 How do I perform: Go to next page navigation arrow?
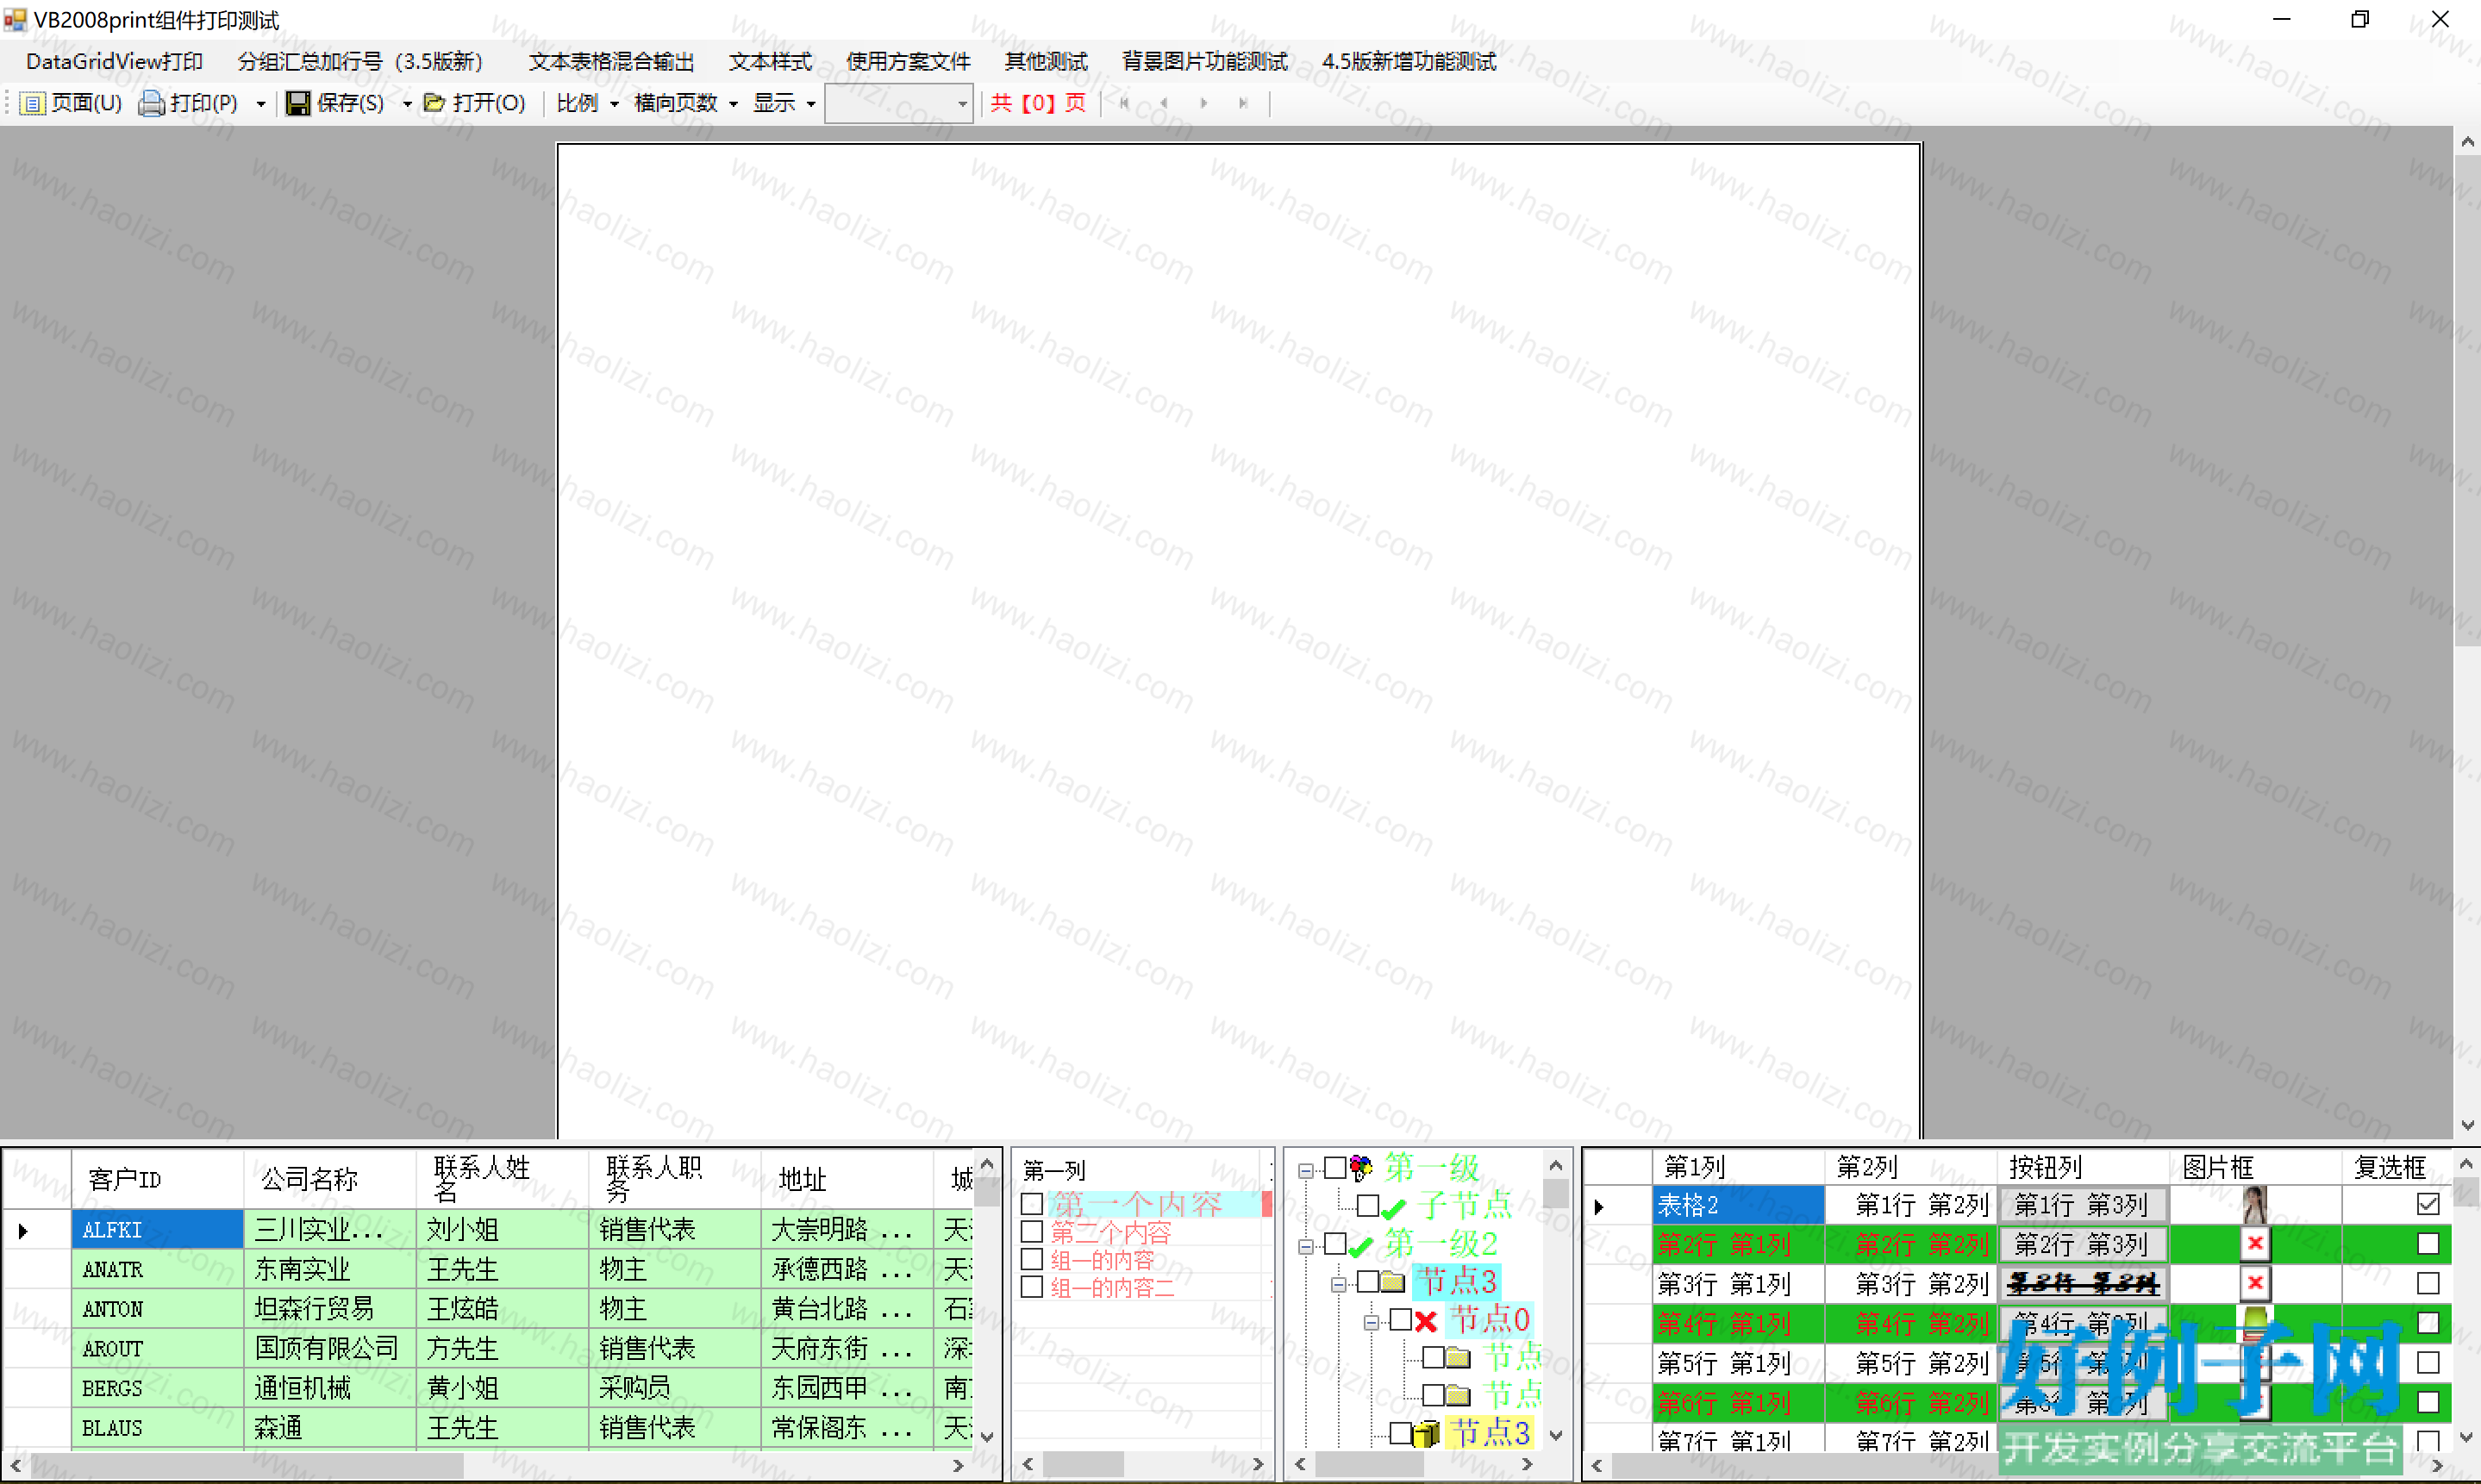pos(1204,103)
